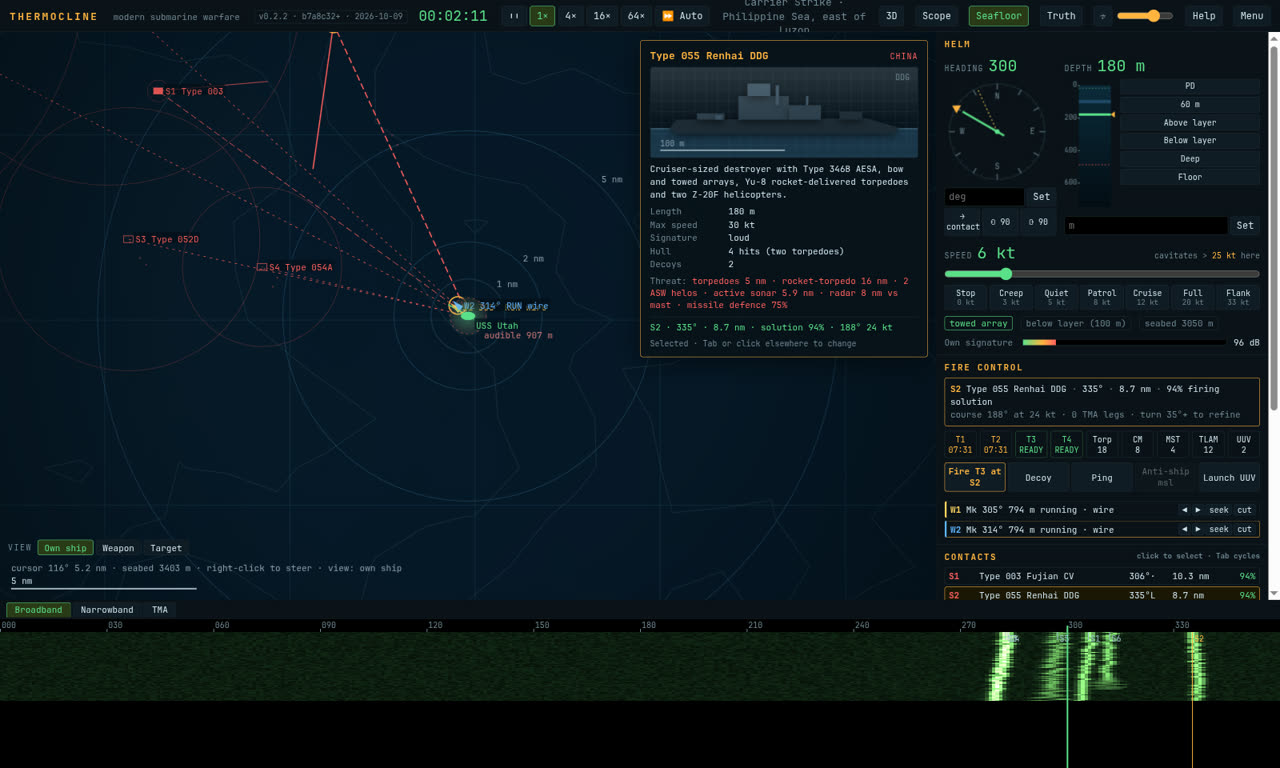The image size is (1280, 768).
Task: Set time speed to 4×
Action: click(570, 16)
